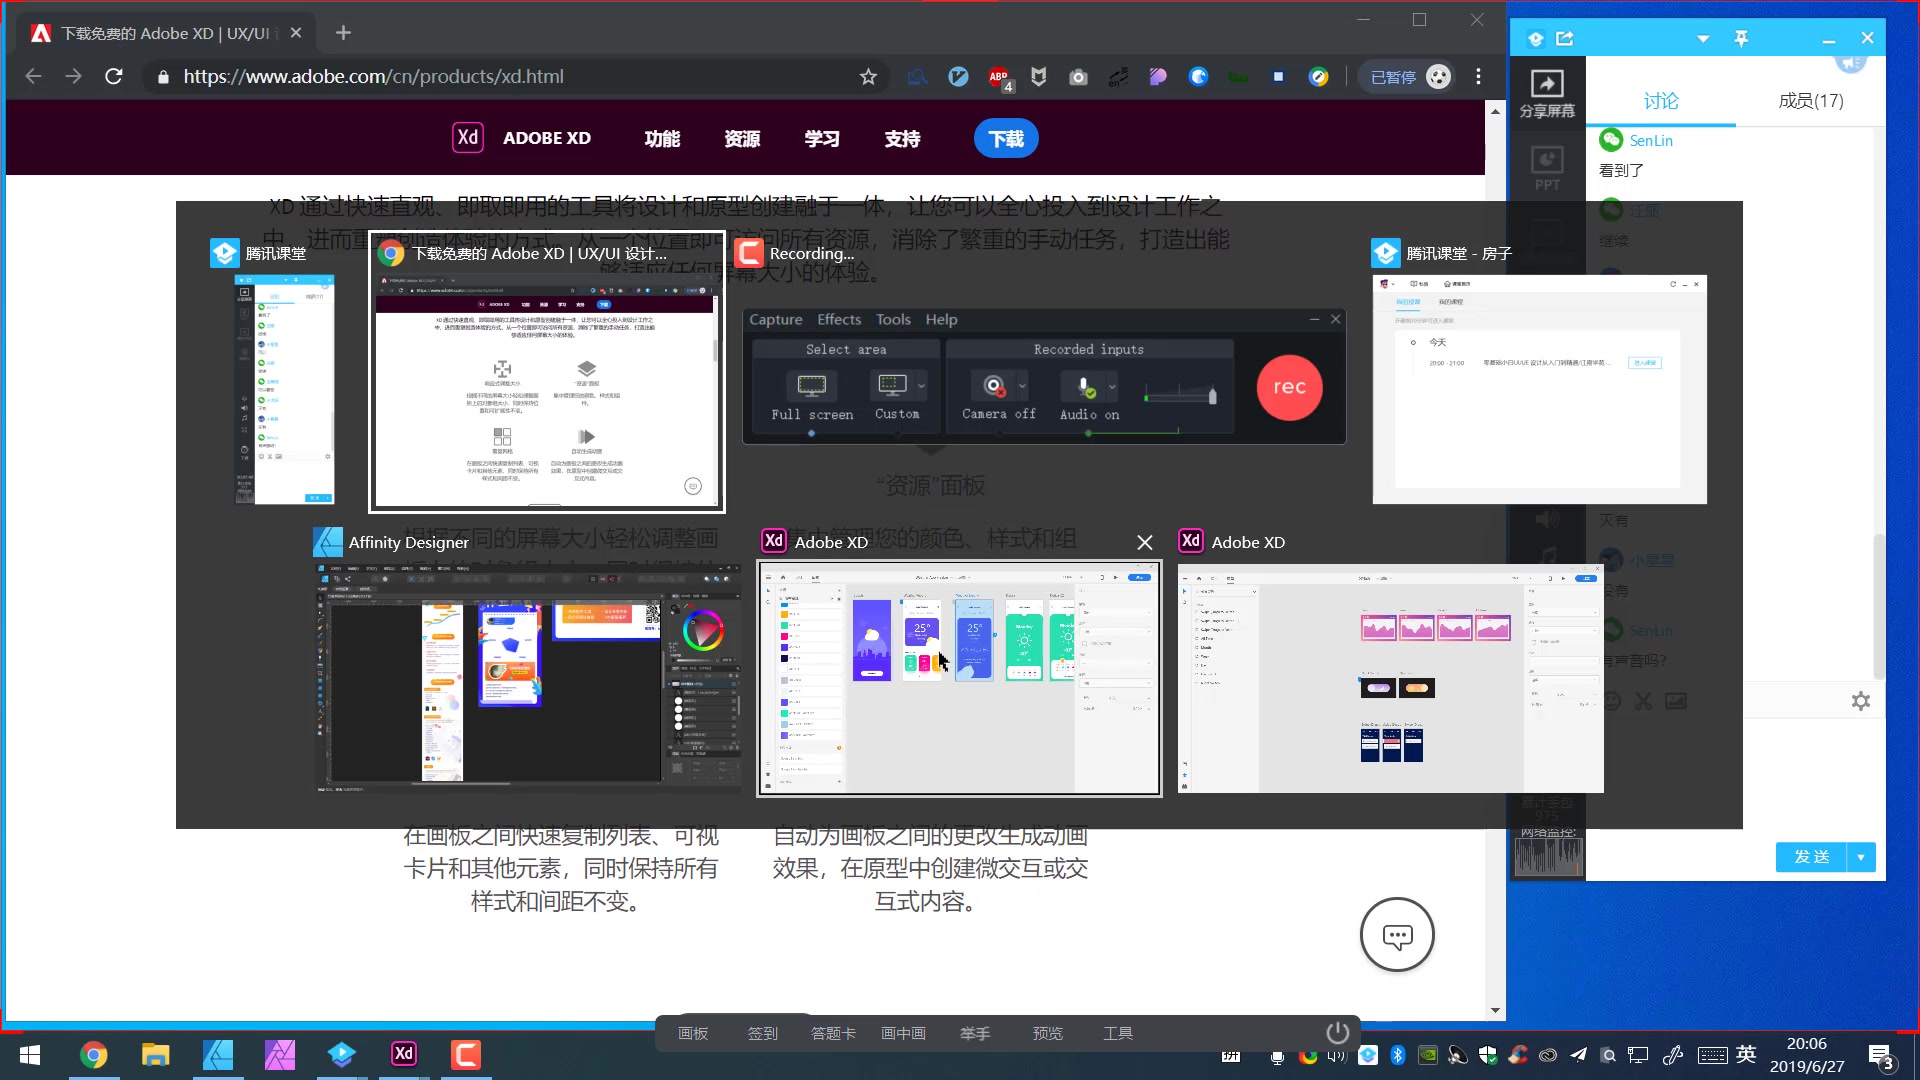The image size is (1920, 1080).
Task: Click the 英 input language indicator
Action: 1746,1054
